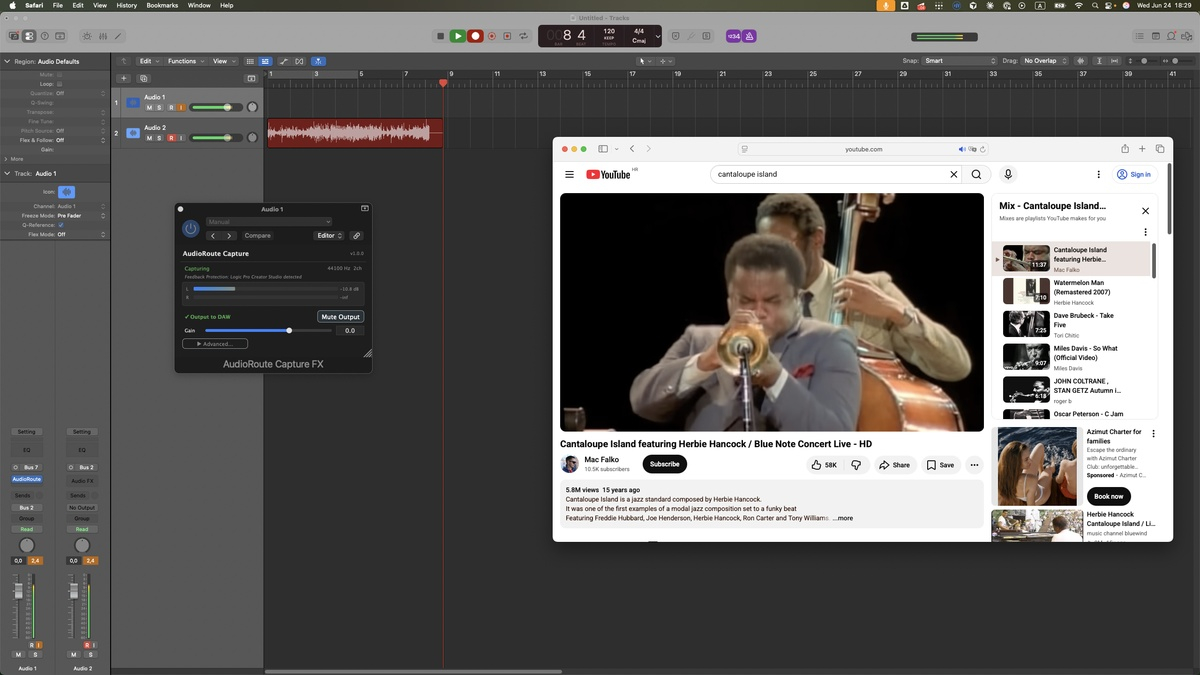
Task: Click Mute Output button in plugin
Action: (x=341, y=317)
